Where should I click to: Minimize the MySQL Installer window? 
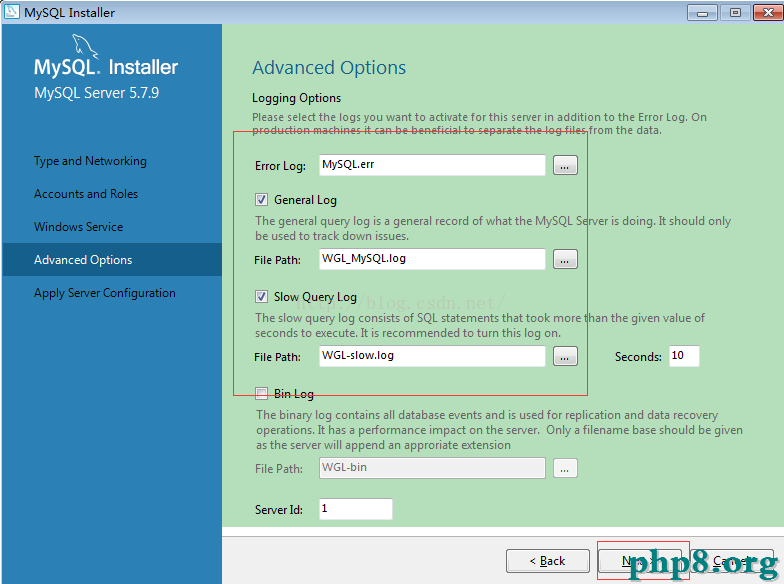click(x=702, y=12)
